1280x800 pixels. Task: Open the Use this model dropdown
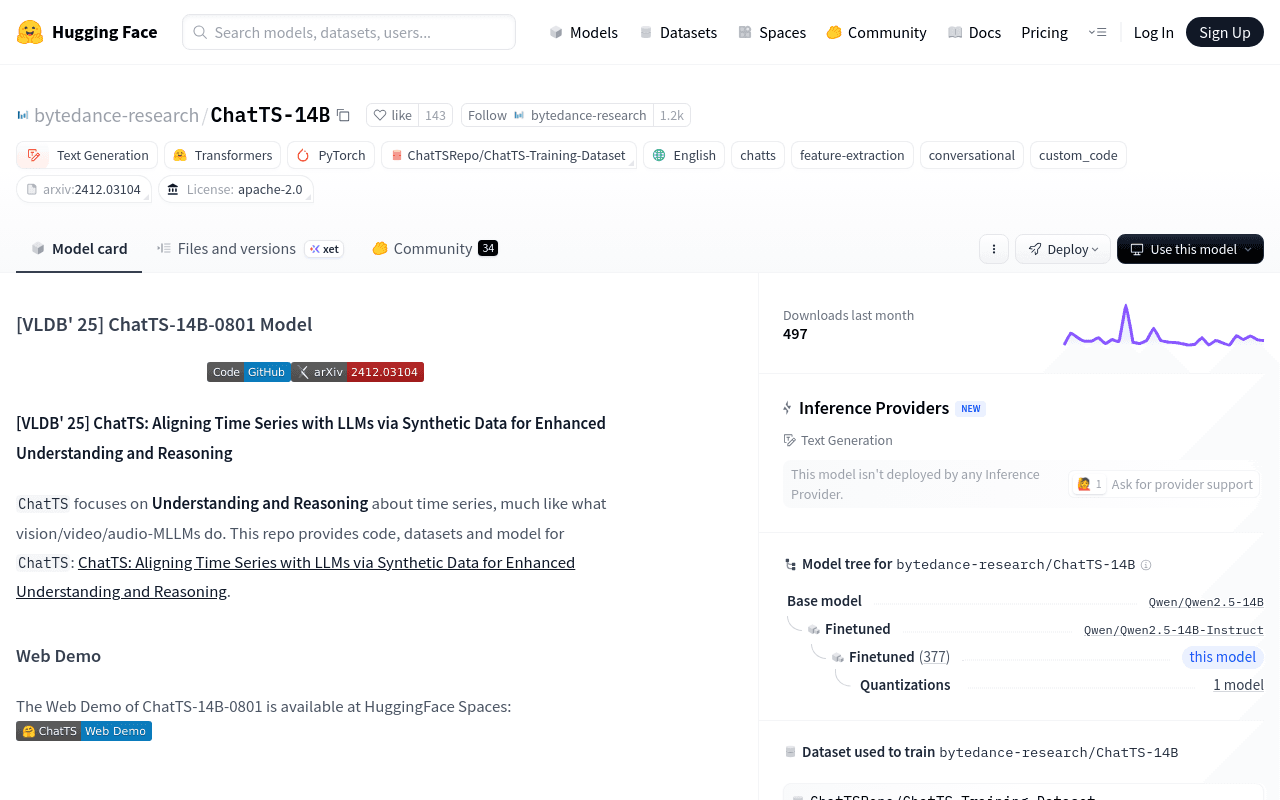1190,249
